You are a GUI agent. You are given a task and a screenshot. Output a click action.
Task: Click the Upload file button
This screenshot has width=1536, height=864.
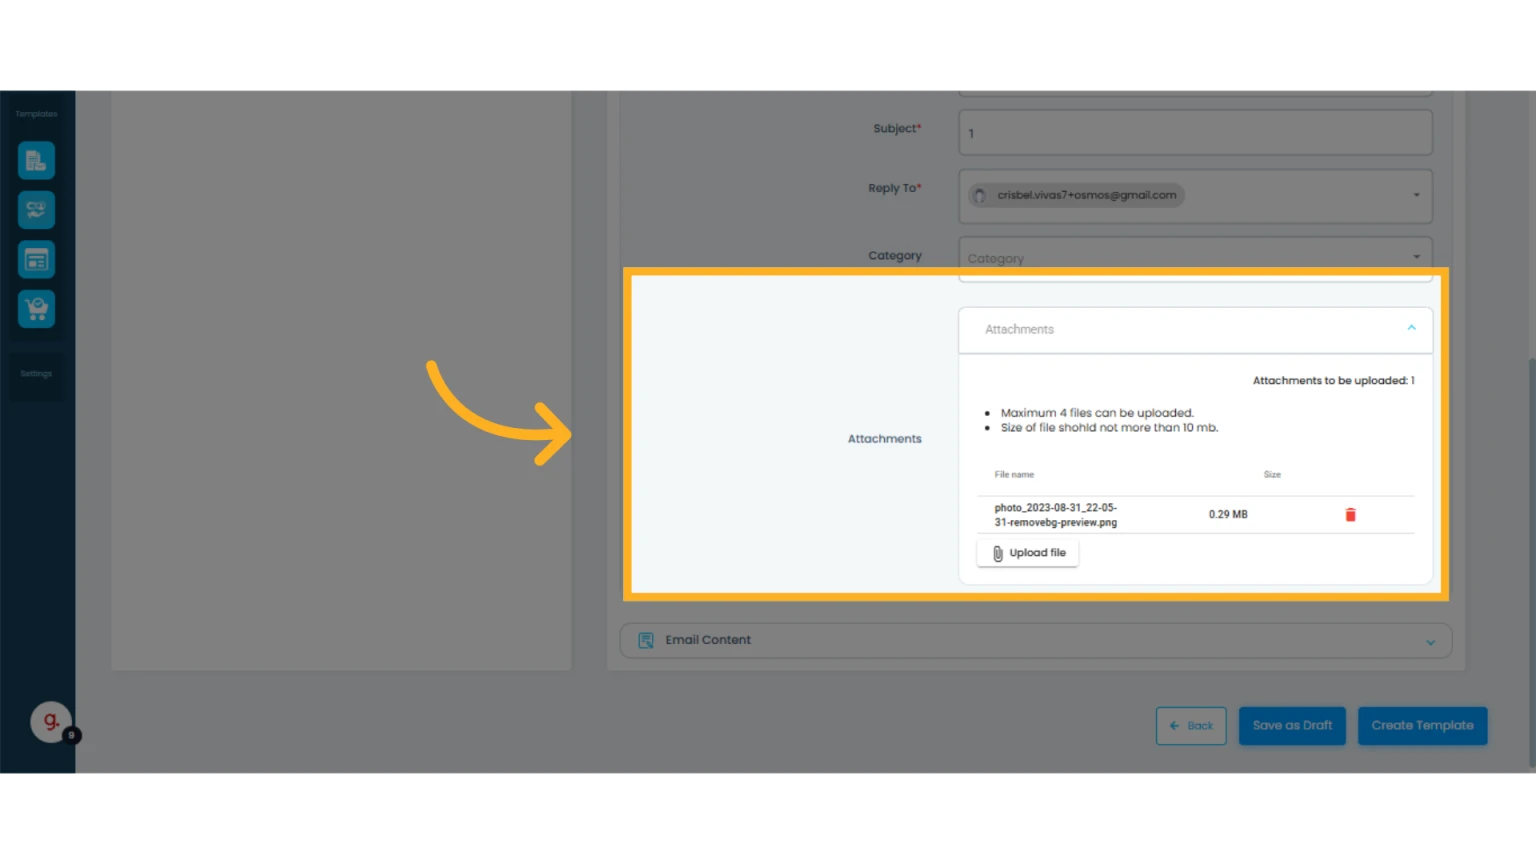point(1027,553)
